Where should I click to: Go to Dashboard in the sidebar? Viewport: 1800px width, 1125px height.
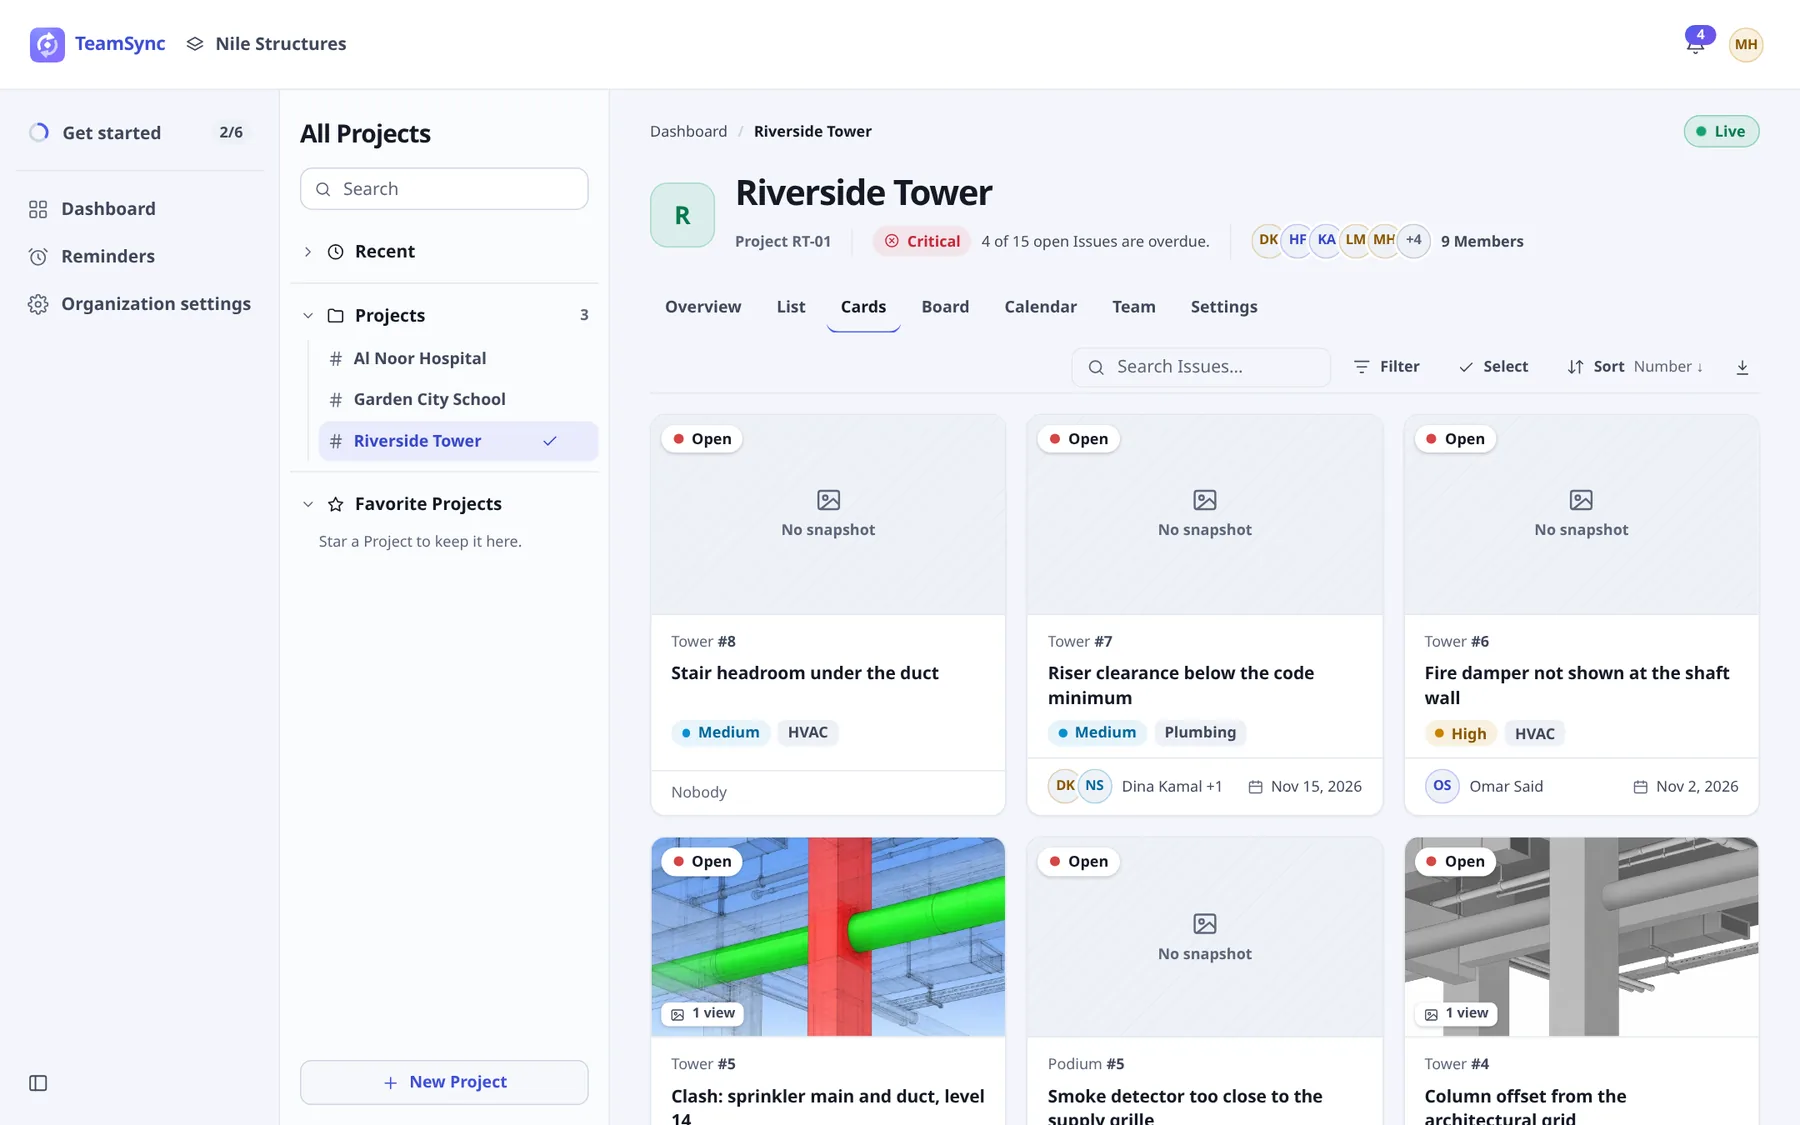tap(108, 209)
